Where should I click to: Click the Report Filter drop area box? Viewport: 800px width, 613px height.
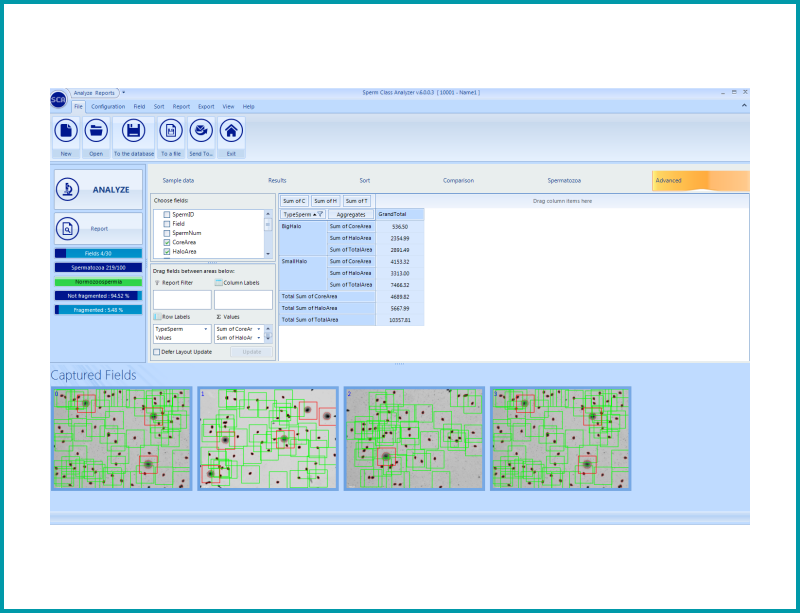(182, 300)
